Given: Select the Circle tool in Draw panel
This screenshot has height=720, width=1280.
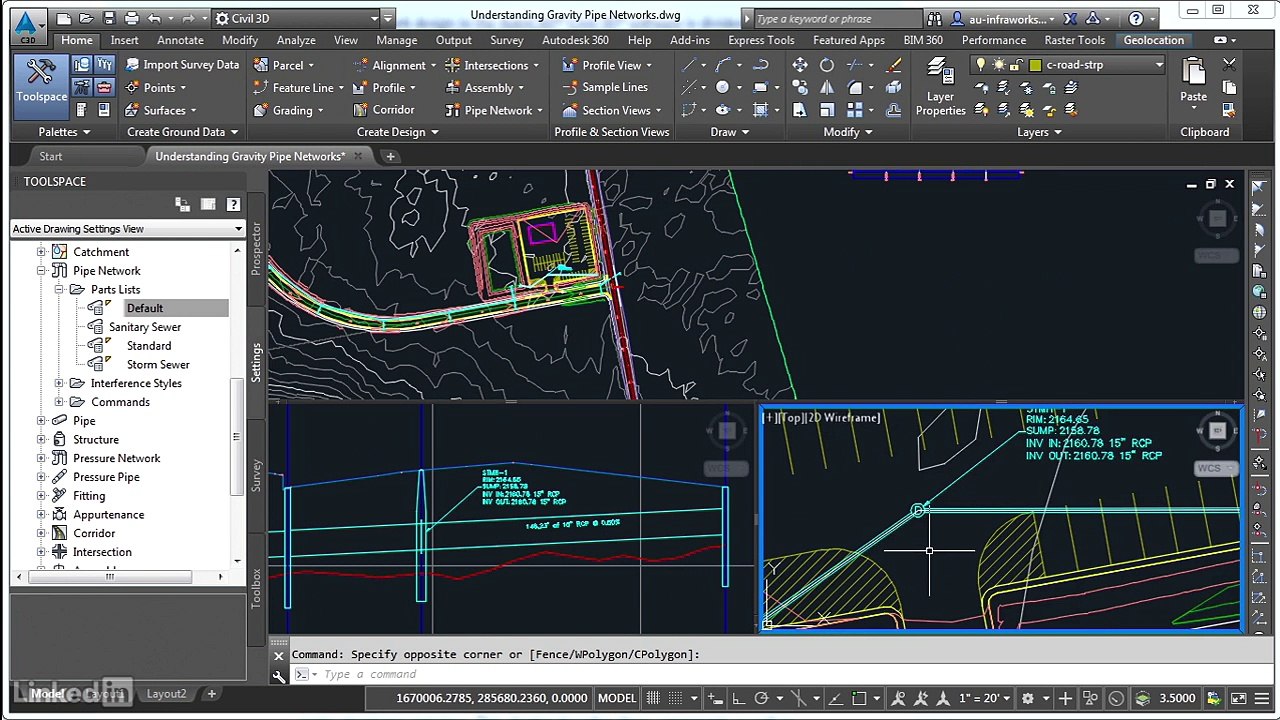Looking at the screenshot, I should point(722,87).
